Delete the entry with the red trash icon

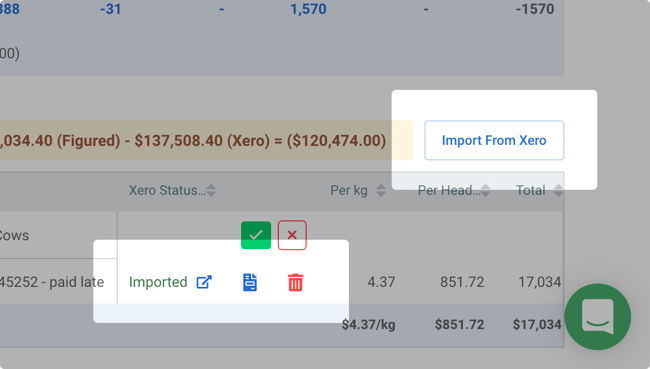[x=296, y=282]
